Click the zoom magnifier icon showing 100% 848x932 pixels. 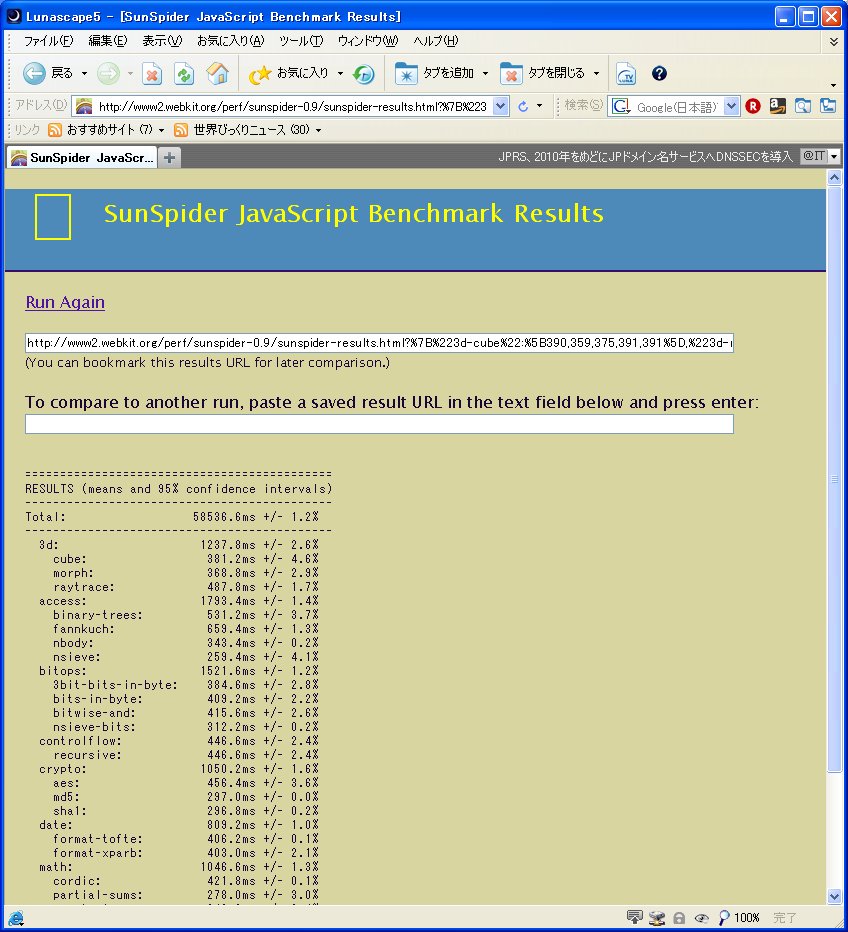pyautogui.click(x=723, y=918)
